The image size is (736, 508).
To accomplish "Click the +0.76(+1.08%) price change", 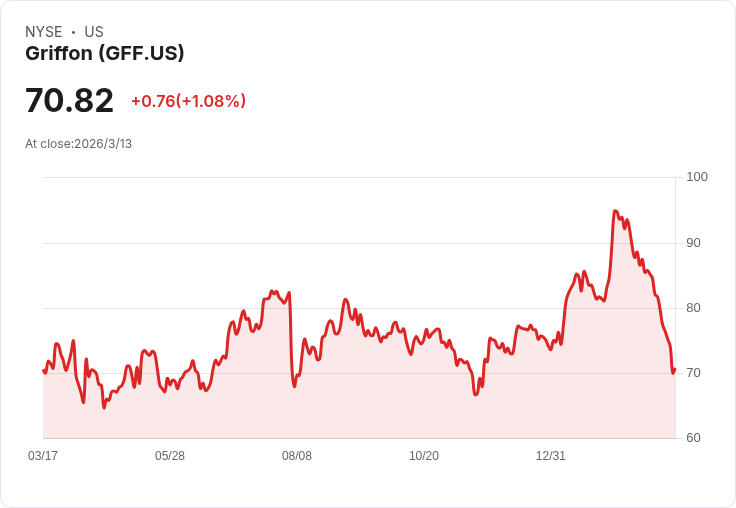I will 188,101.
